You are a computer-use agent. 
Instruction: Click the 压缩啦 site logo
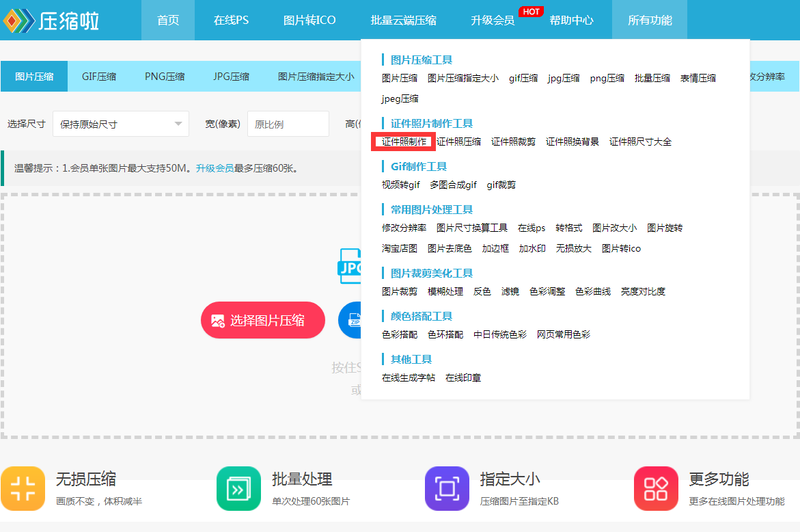click(51, 20)
